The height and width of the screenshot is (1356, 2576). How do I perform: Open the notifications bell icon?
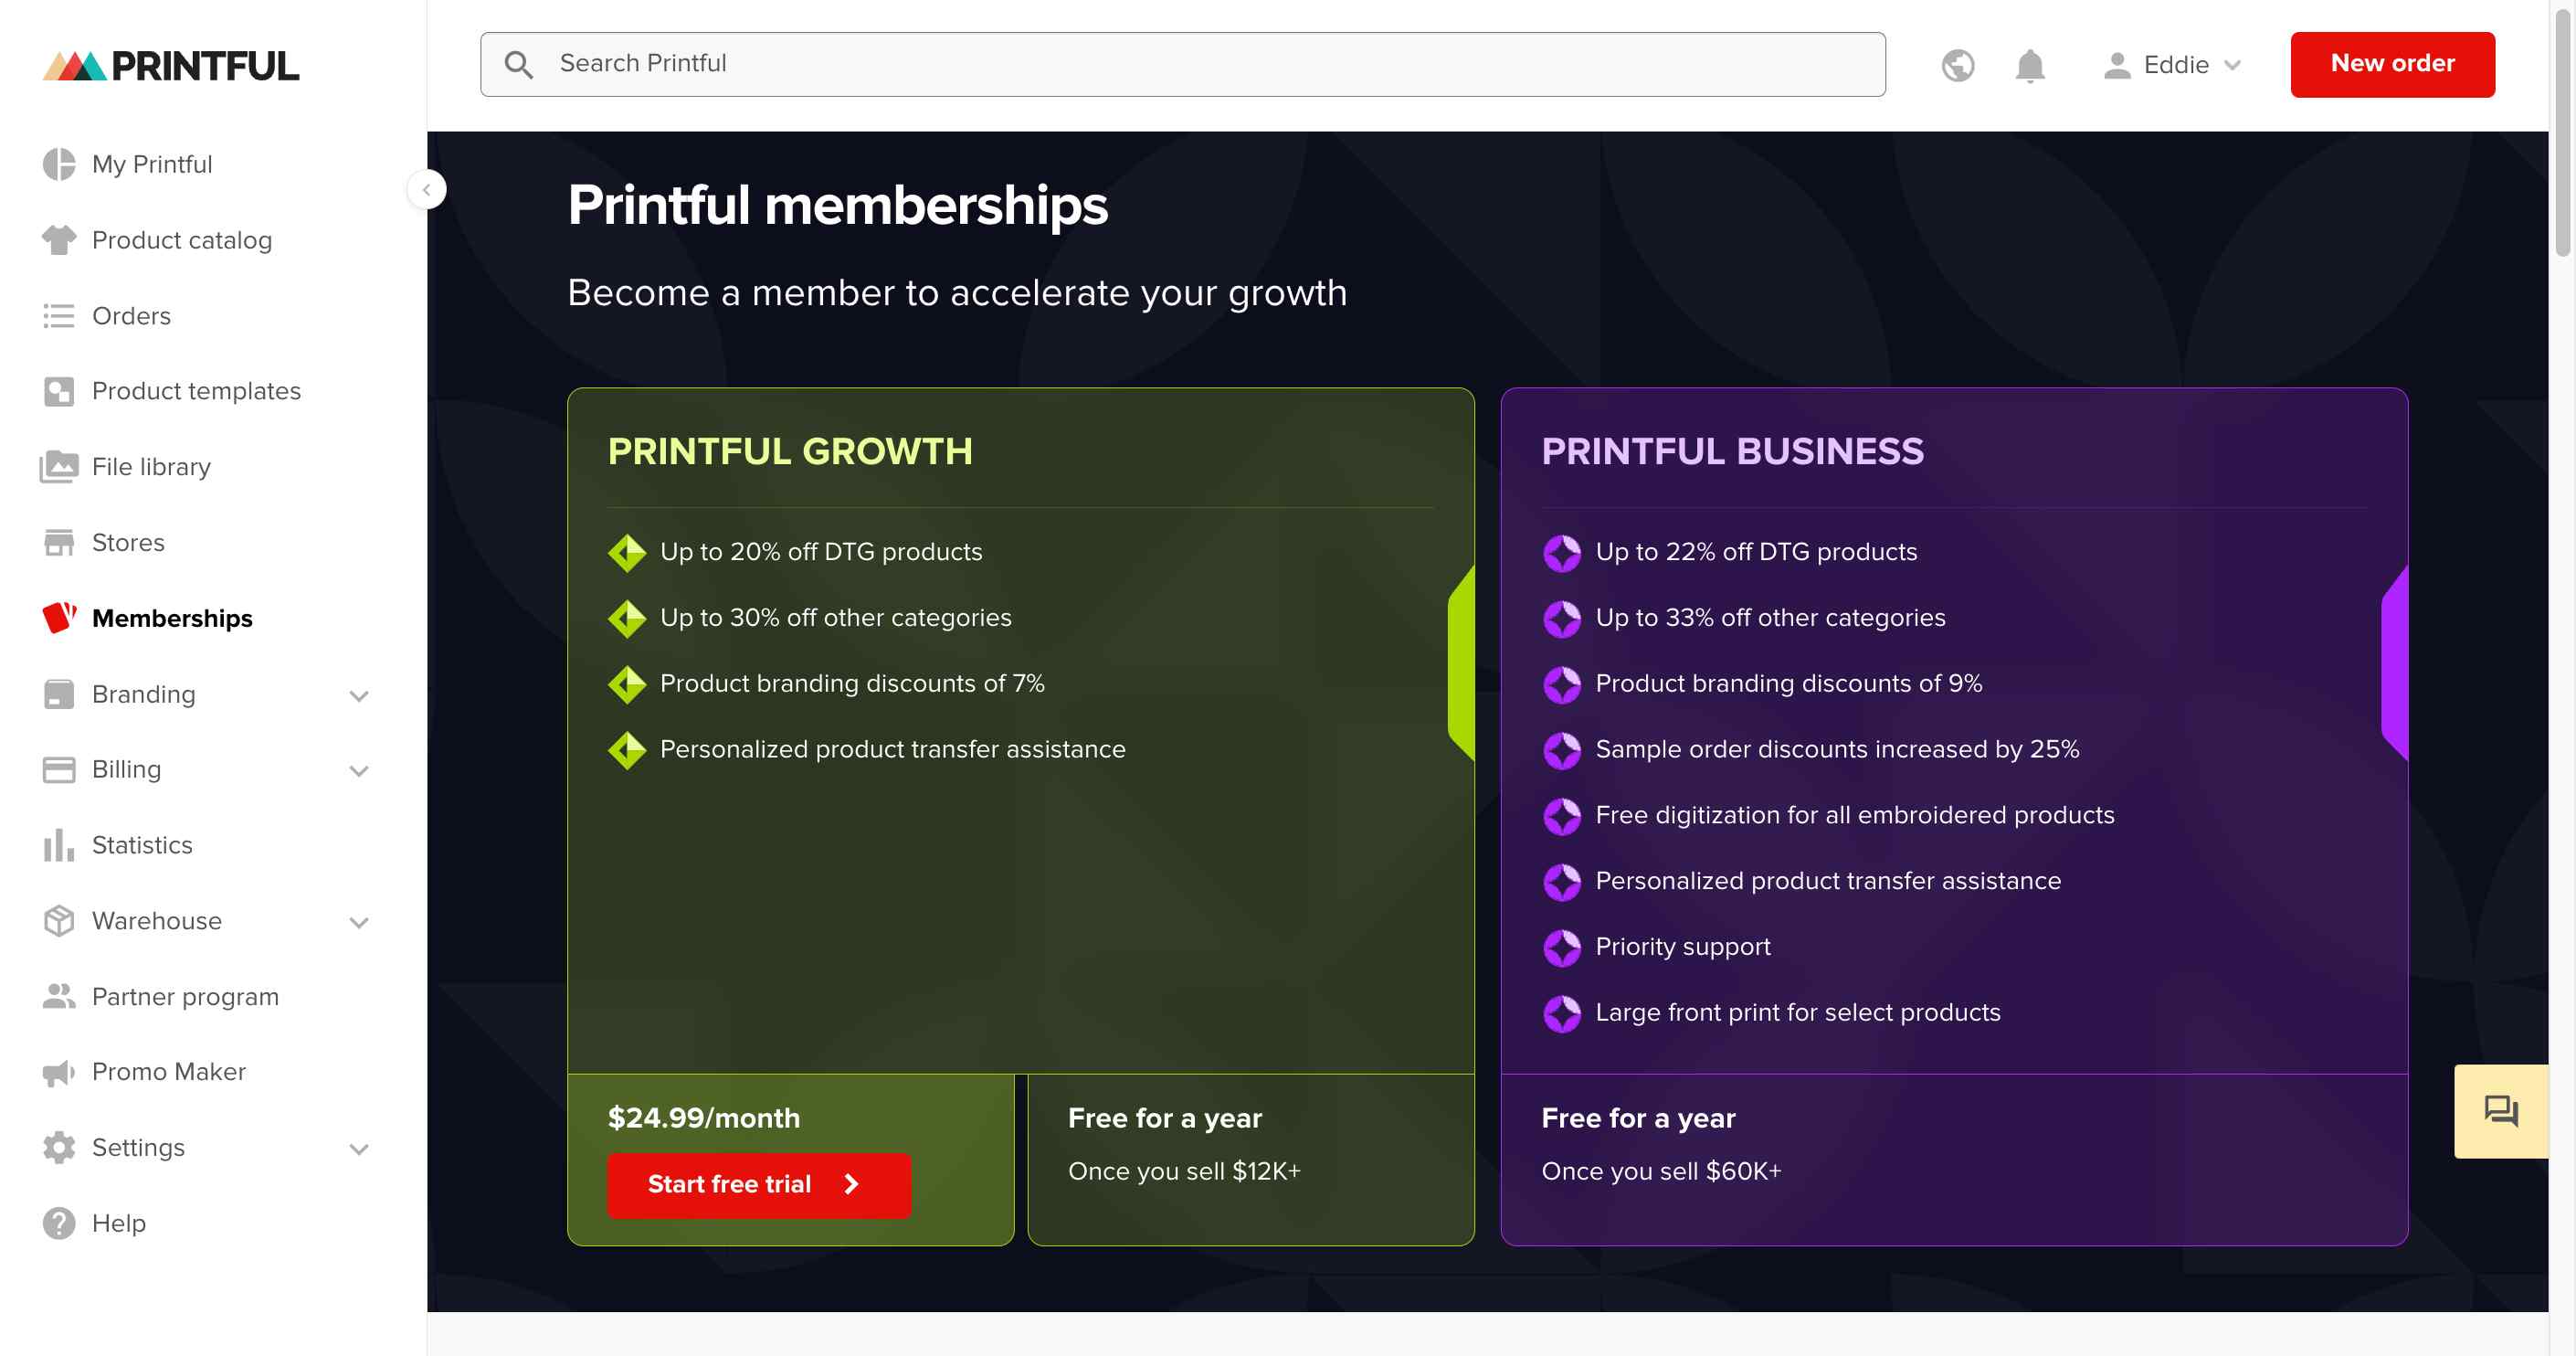[2030, 65]
